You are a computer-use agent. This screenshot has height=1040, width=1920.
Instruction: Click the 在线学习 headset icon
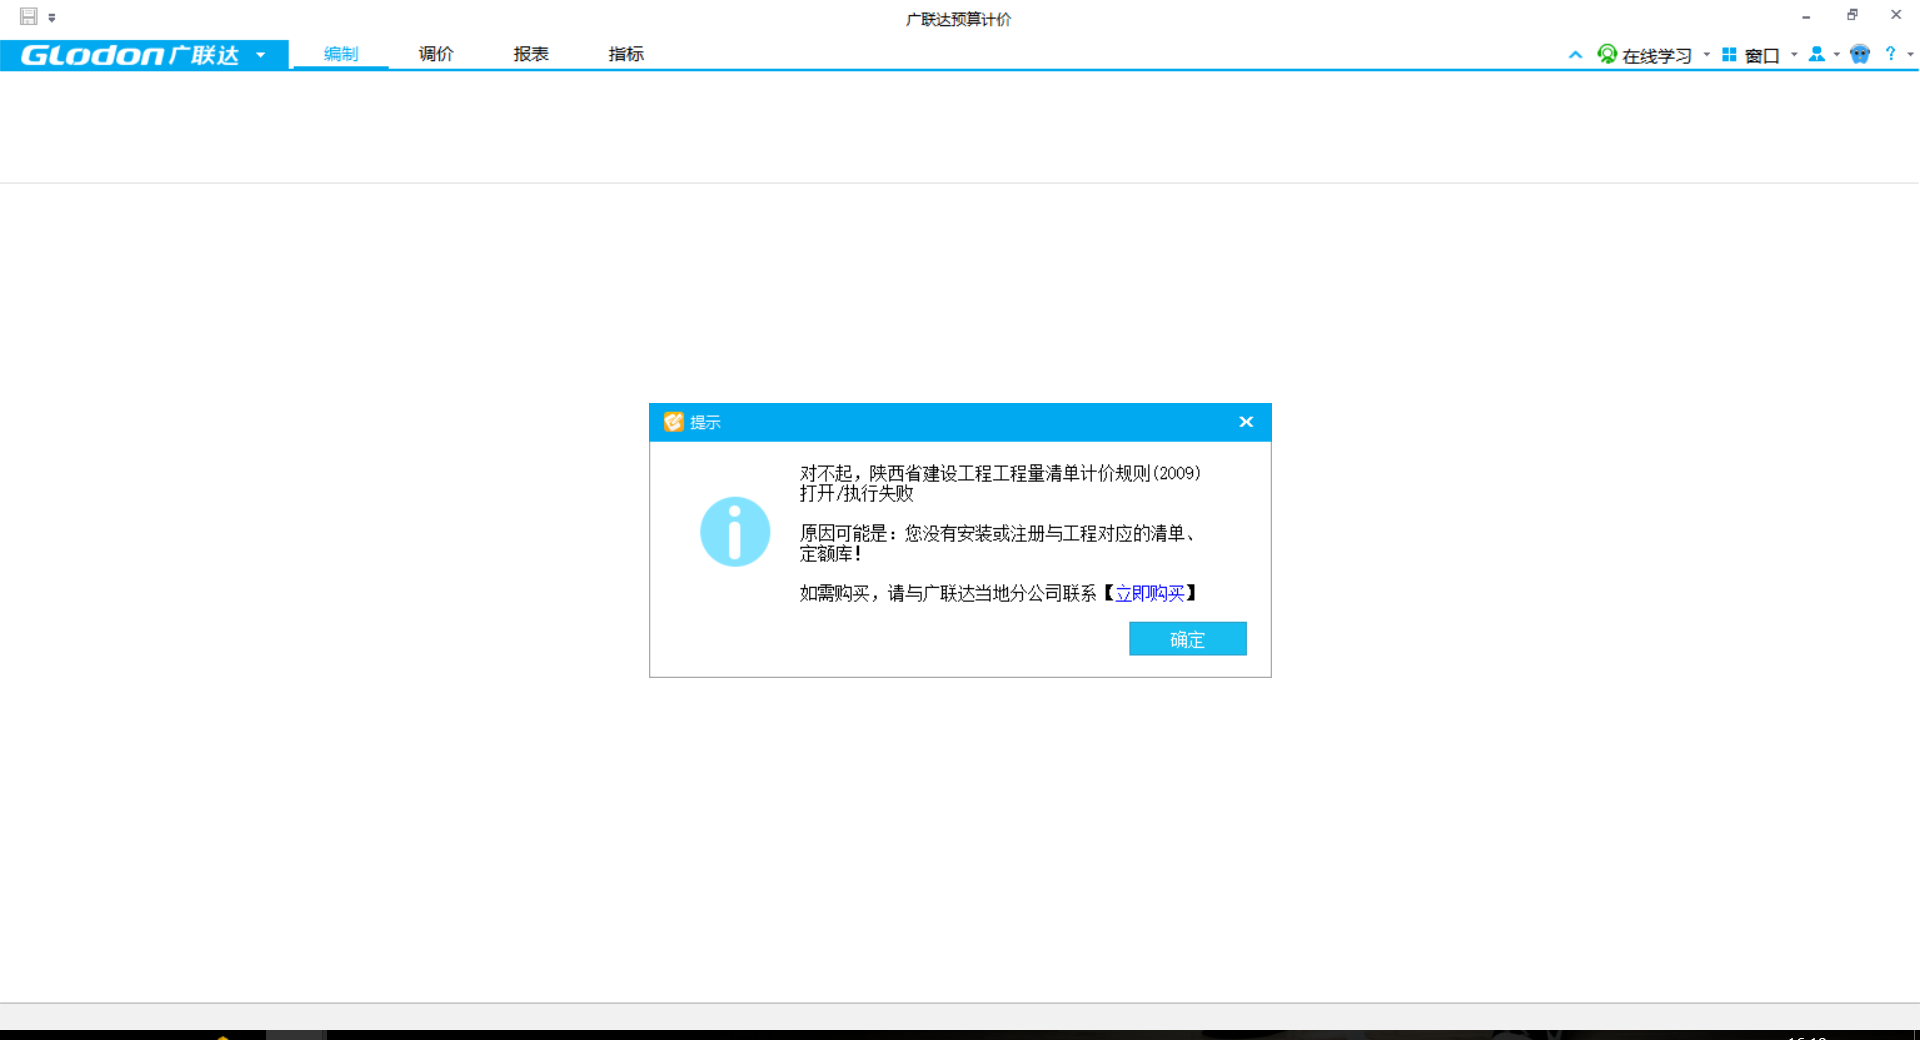coord(1607,54)
